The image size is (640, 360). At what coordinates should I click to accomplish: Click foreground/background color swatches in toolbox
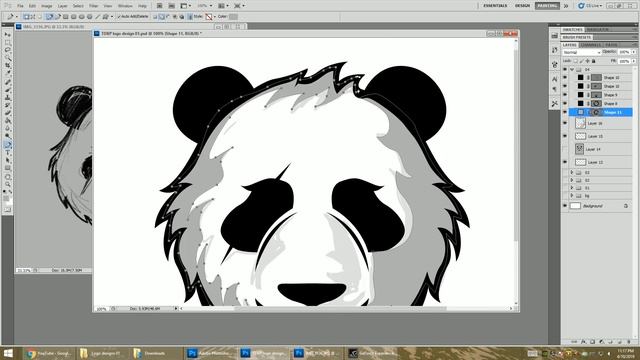7,199
